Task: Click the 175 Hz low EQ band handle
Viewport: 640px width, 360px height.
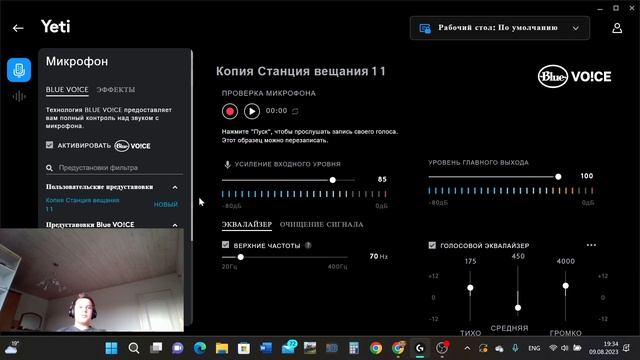Action: [470, 288]
